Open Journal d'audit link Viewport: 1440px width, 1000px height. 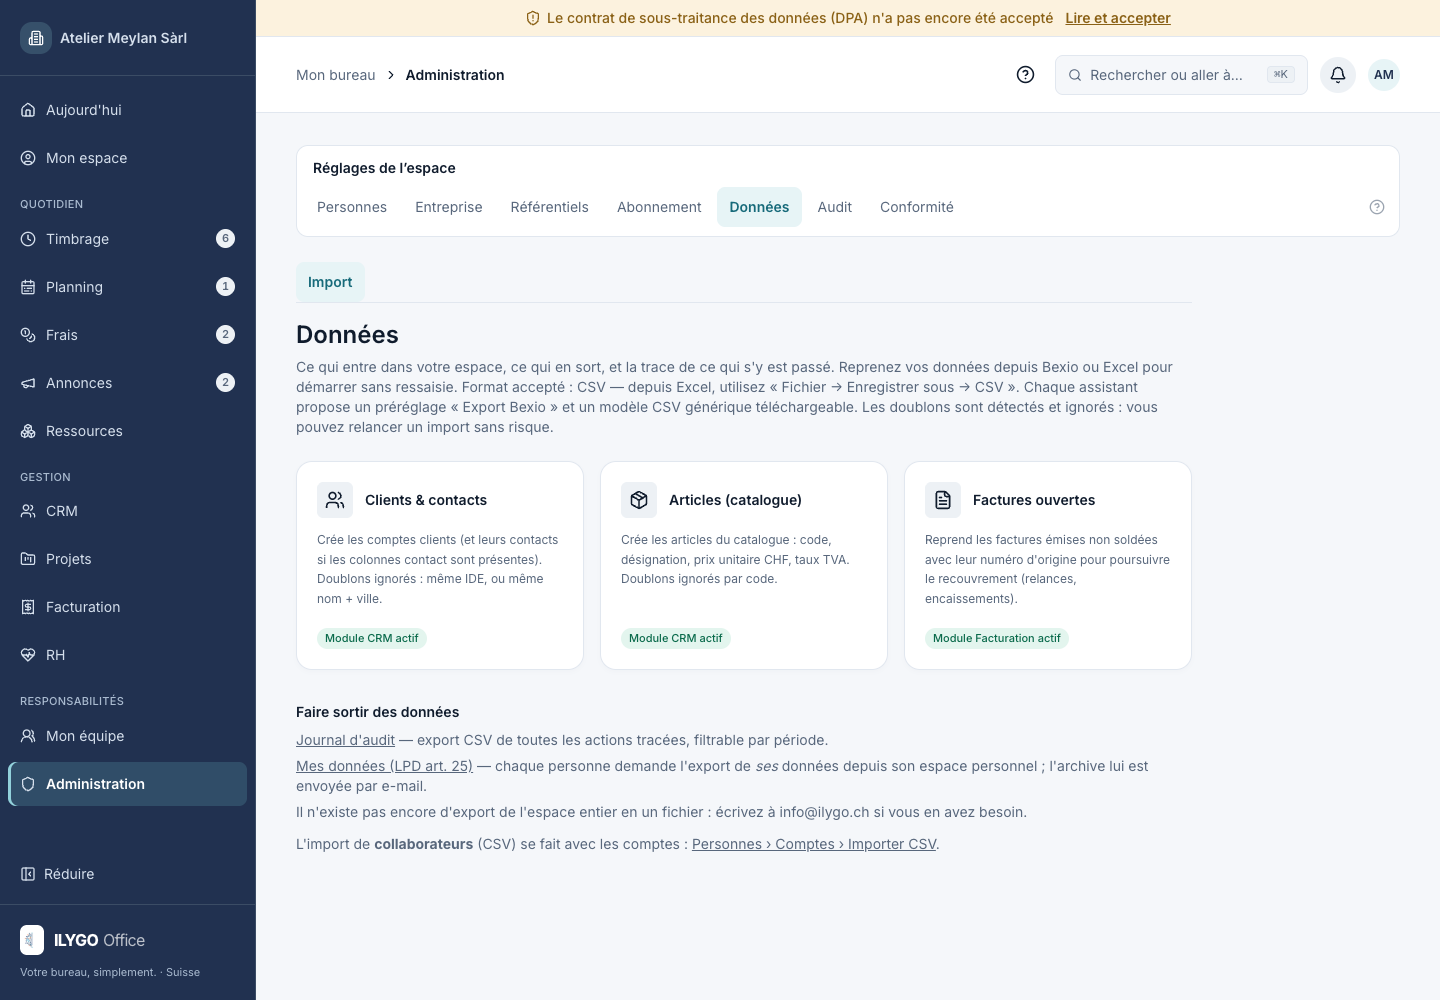[x=345, y=740]
